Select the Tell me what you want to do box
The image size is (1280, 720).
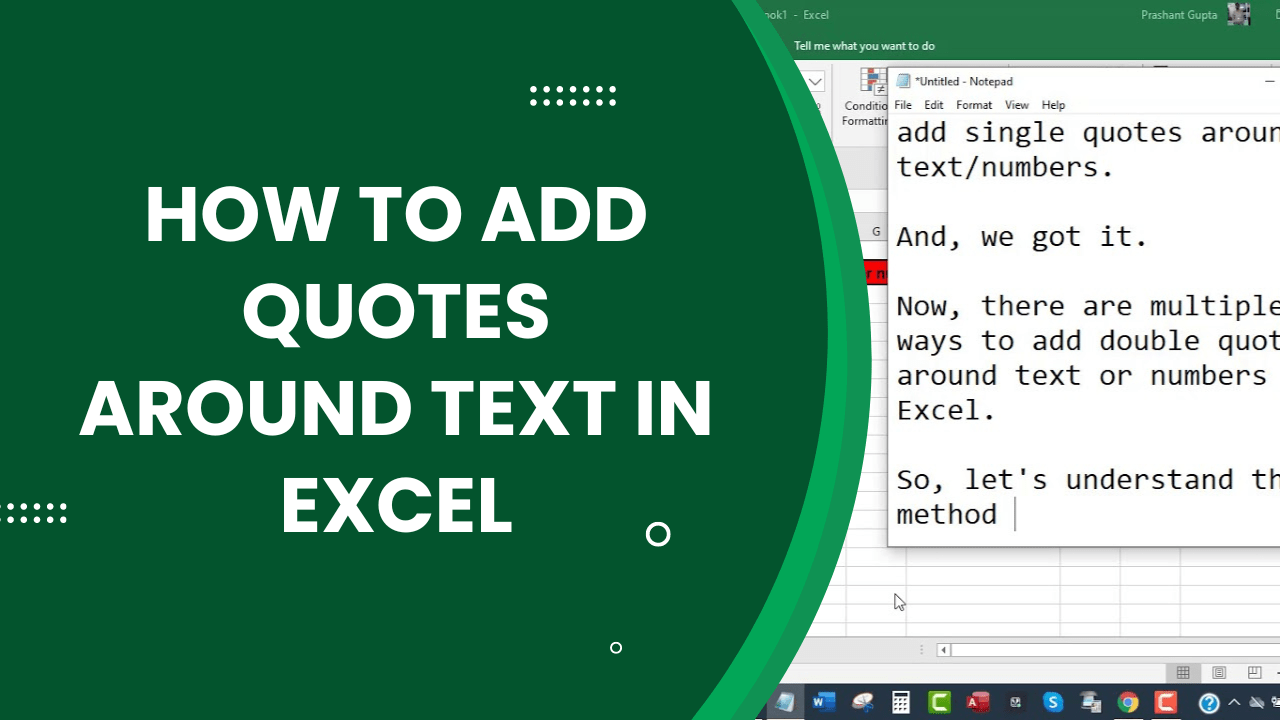(864, 46)
